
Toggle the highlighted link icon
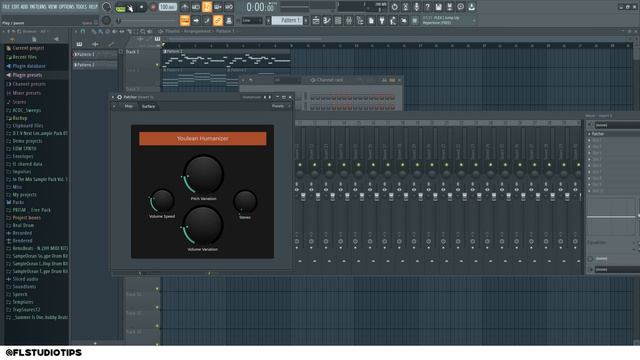tap(218, 20)
